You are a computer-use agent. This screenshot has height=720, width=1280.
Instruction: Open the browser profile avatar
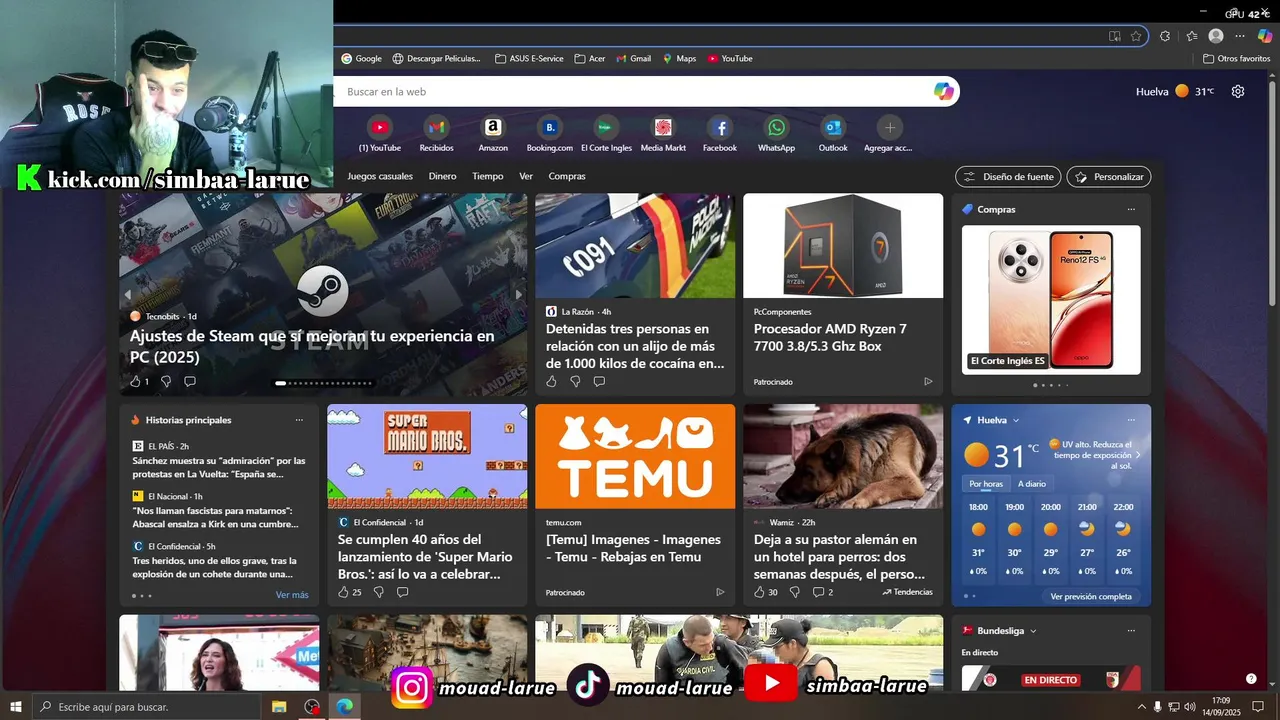pos(1216,36)
